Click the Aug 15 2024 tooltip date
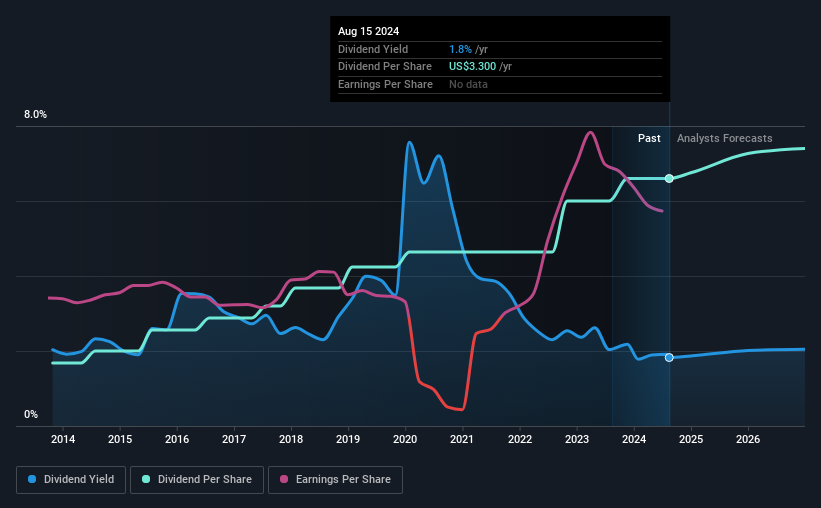821x508 pixels. click(369, 31)
